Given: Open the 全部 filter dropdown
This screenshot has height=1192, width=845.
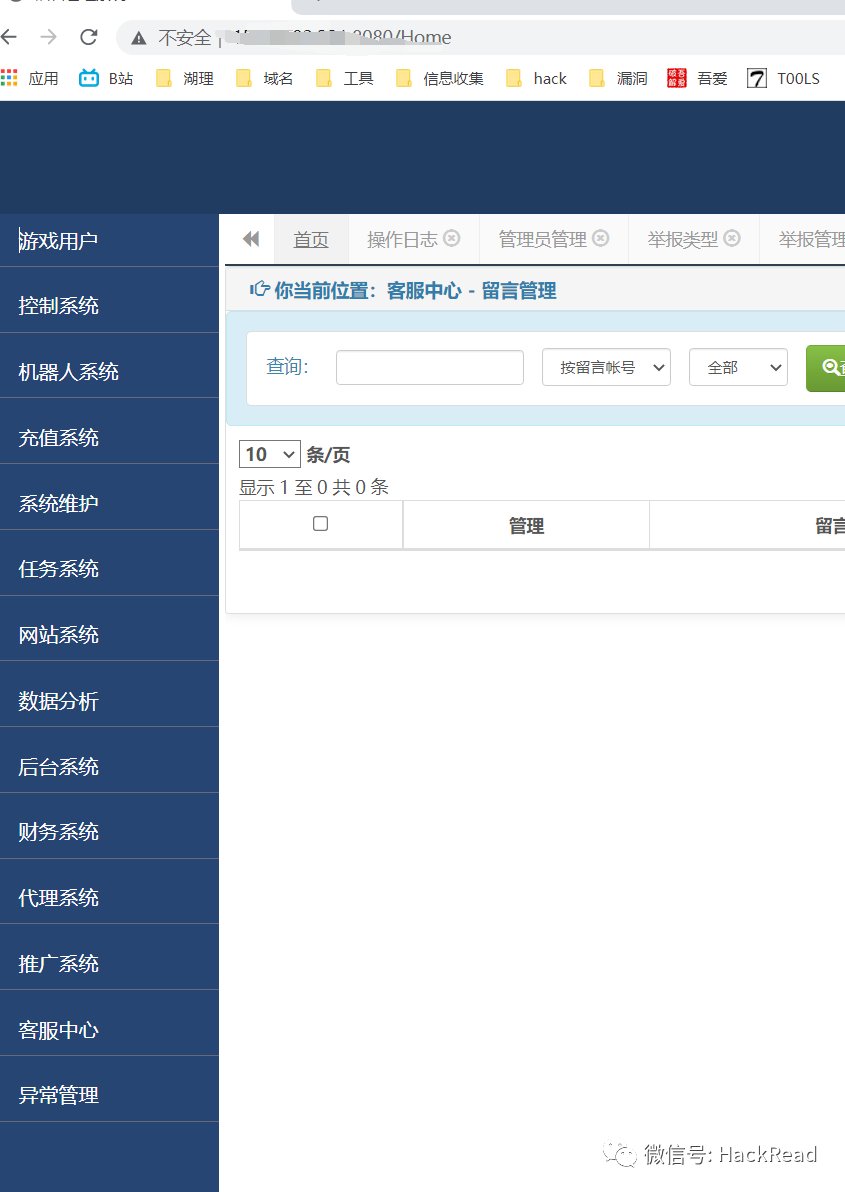Looking at the screenshot, I should click(x=738, y=367).
